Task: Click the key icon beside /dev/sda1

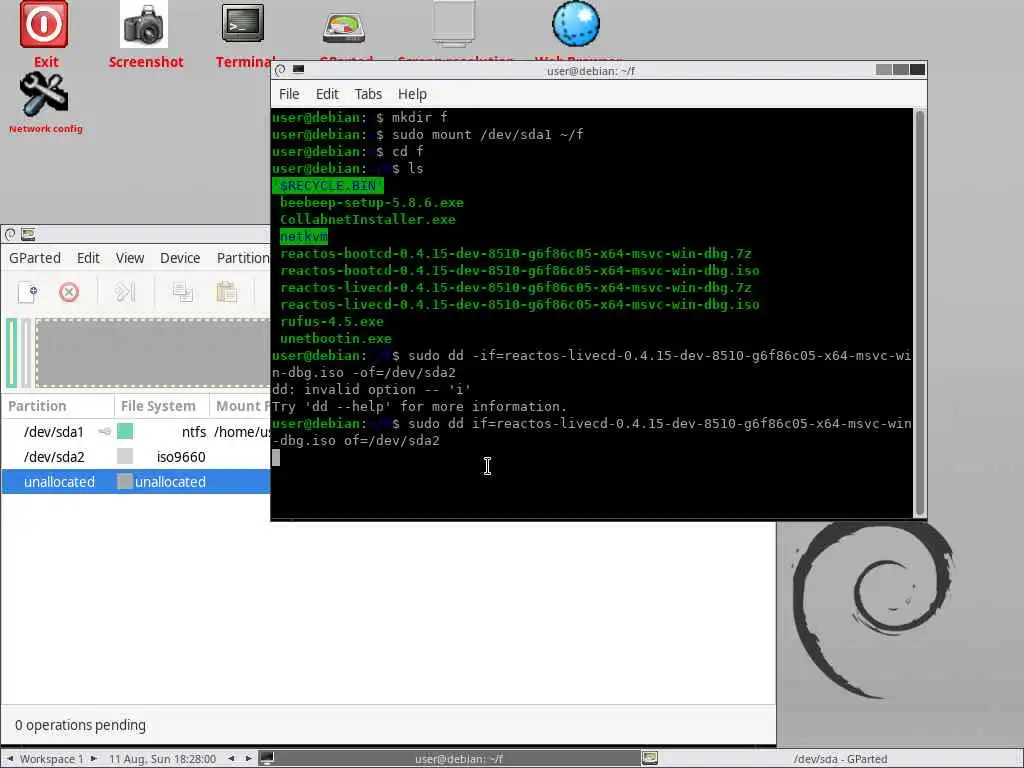Action: point(104,432)
